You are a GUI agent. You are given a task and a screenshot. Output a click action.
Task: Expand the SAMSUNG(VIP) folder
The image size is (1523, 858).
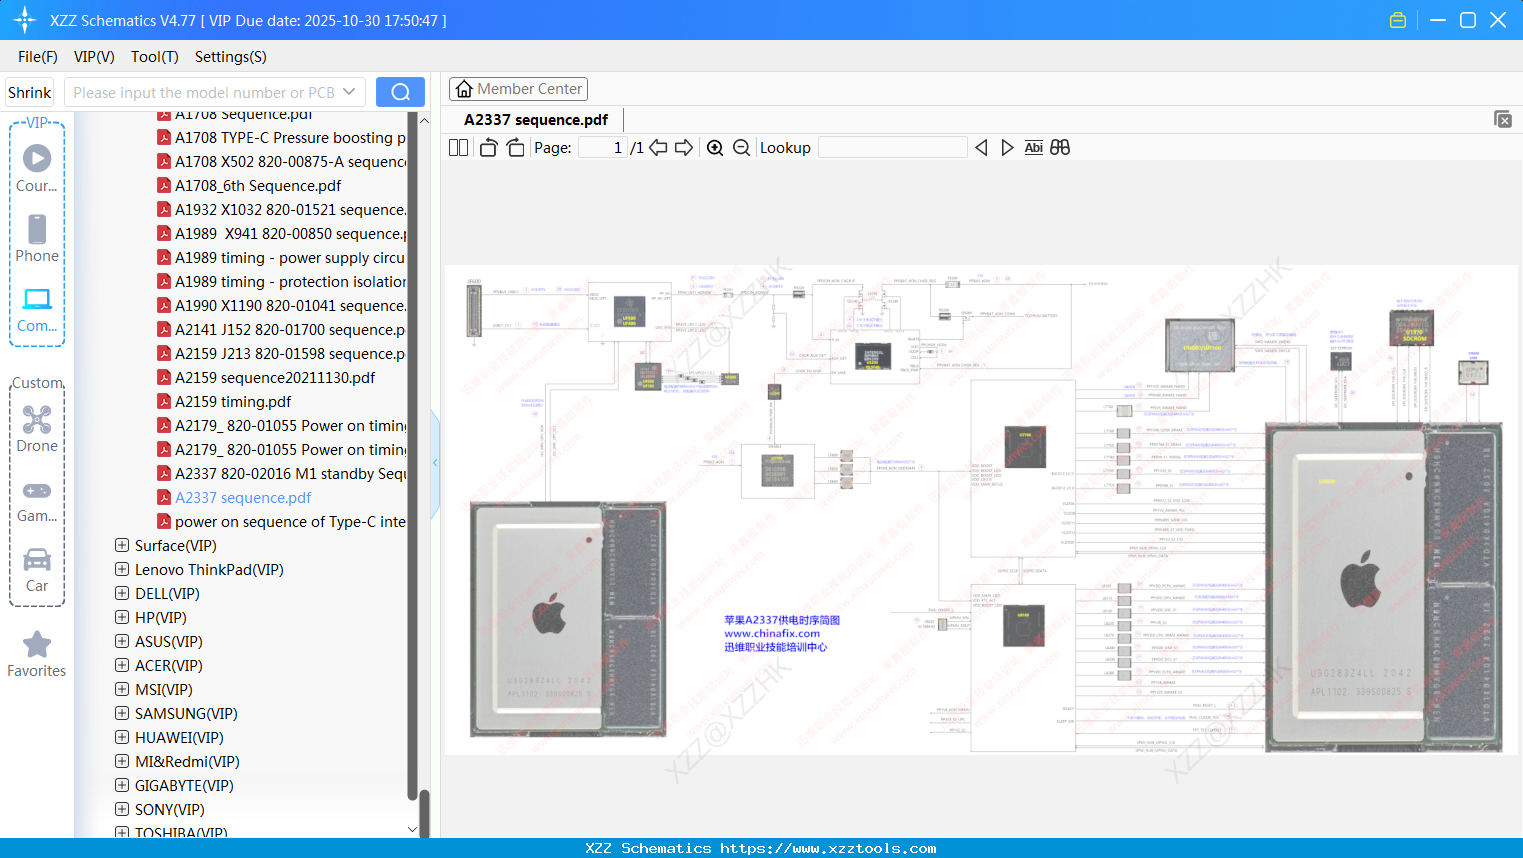(122, 713)
